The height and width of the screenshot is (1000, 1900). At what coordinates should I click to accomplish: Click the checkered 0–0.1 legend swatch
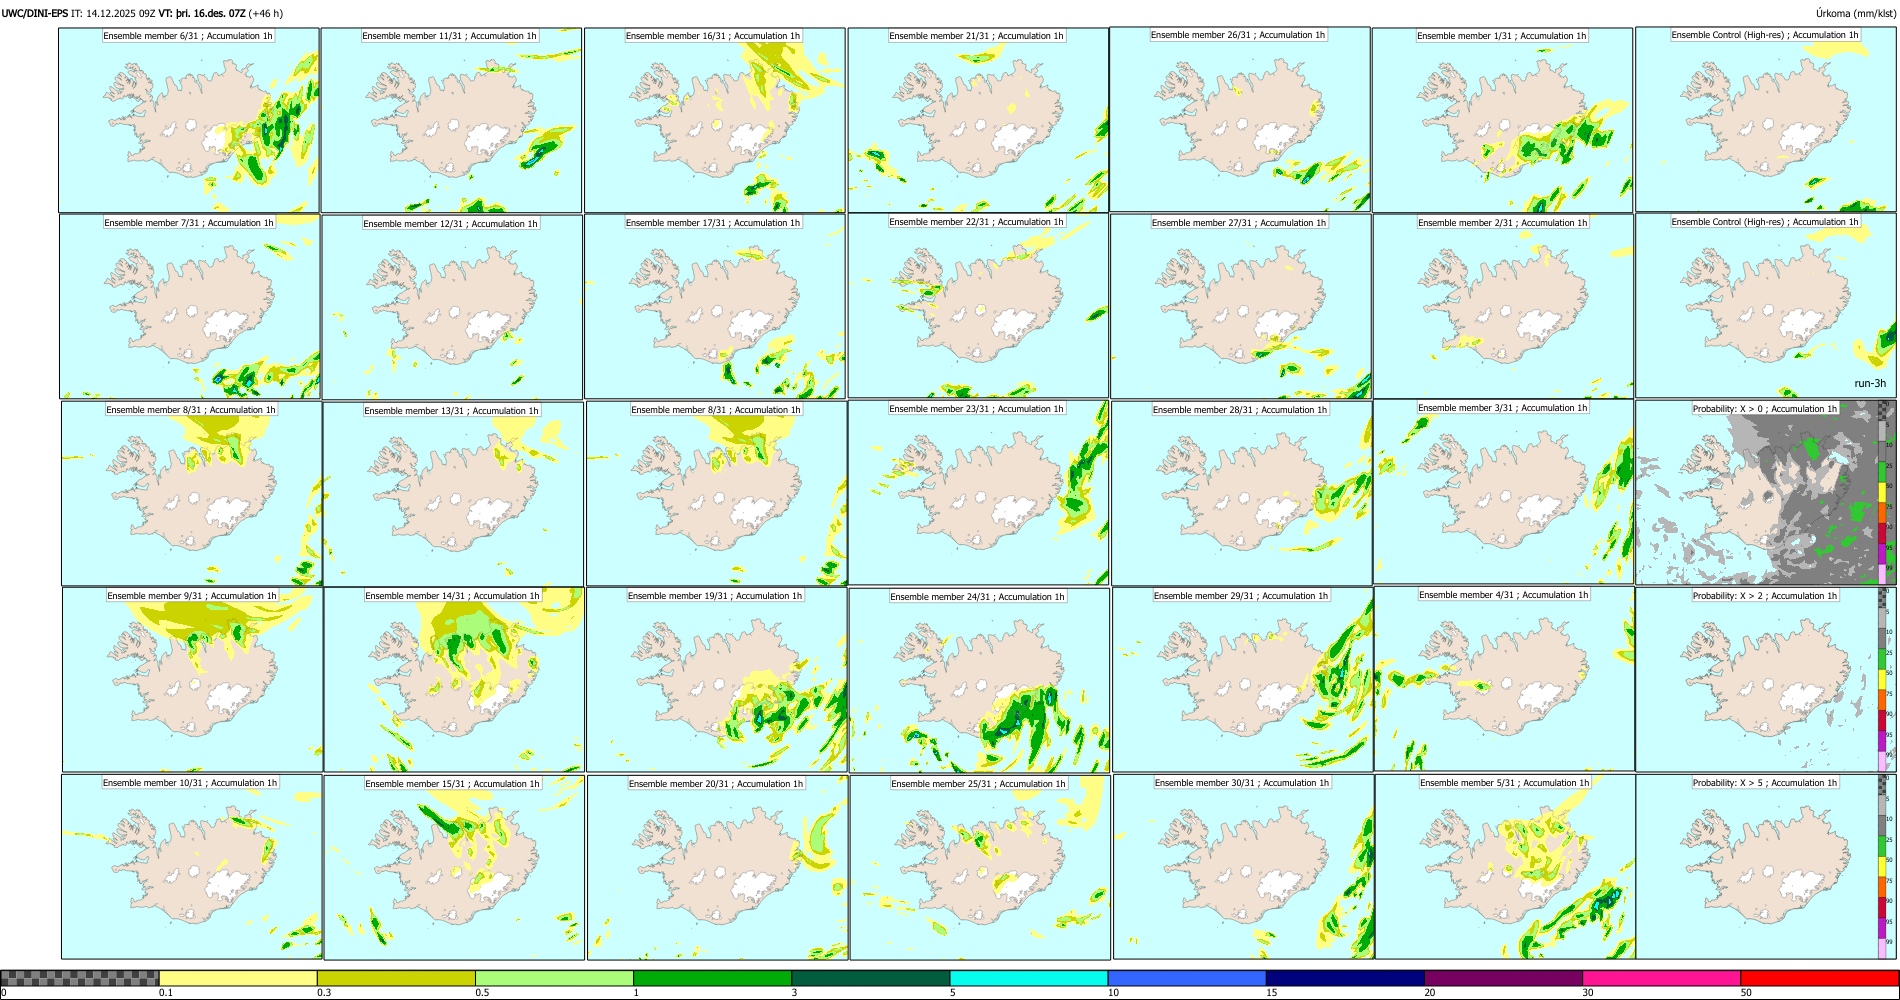pos(80,978)
